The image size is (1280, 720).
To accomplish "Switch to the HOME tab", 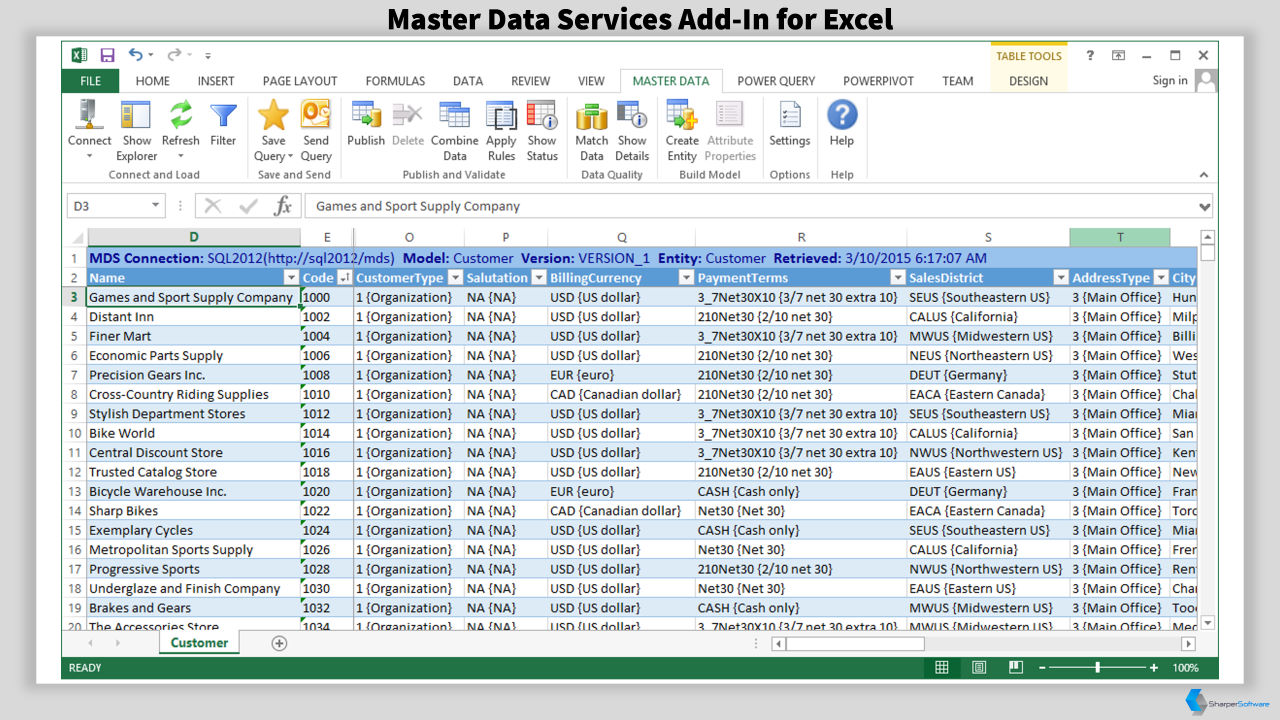I will (x=153, y=81).
